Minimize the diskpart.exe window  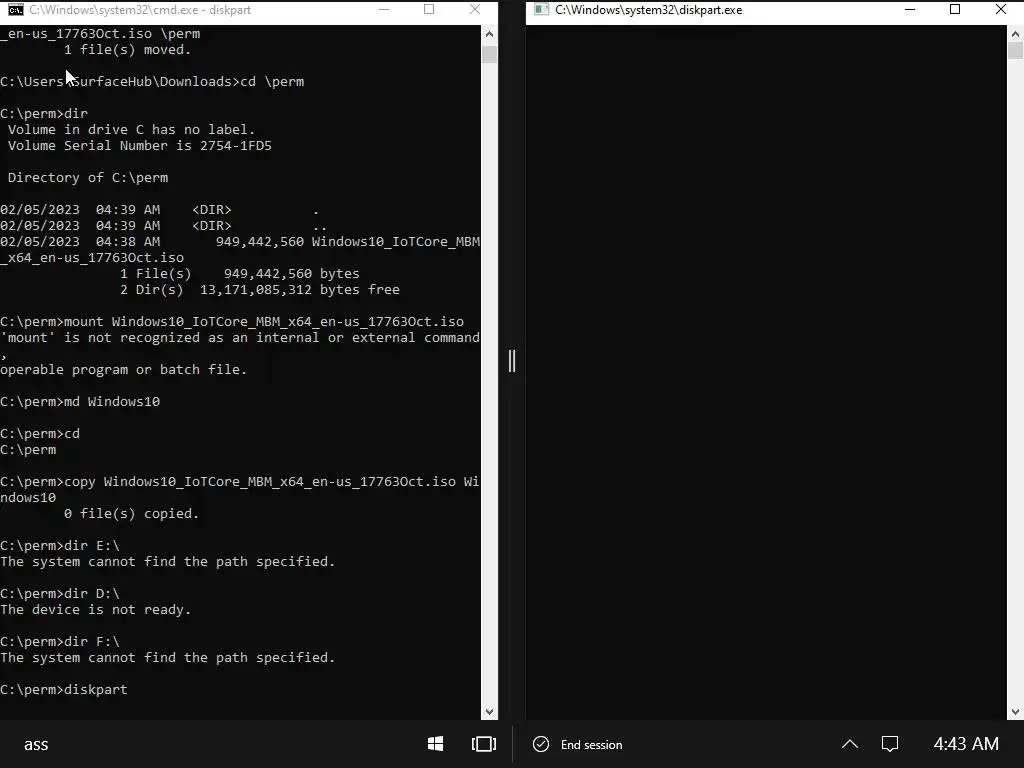910,10
